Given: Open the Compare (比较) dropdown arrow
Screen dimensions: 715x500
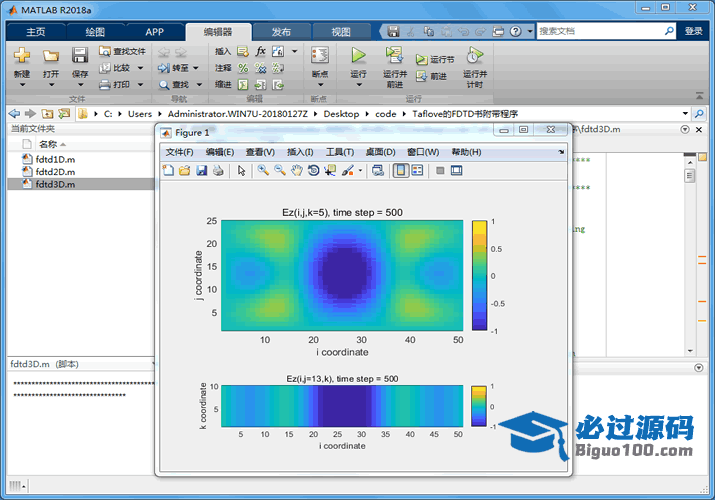Looking at the screenshot, I should pos(140,68).
